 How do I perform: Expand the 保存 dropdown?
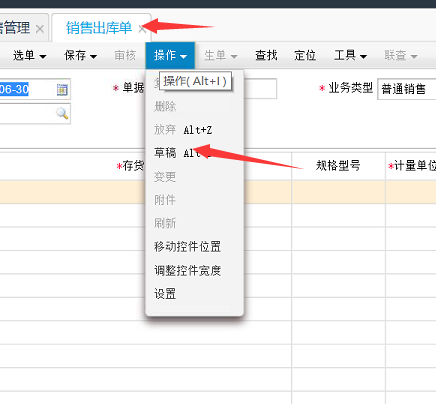pos(80,55)
